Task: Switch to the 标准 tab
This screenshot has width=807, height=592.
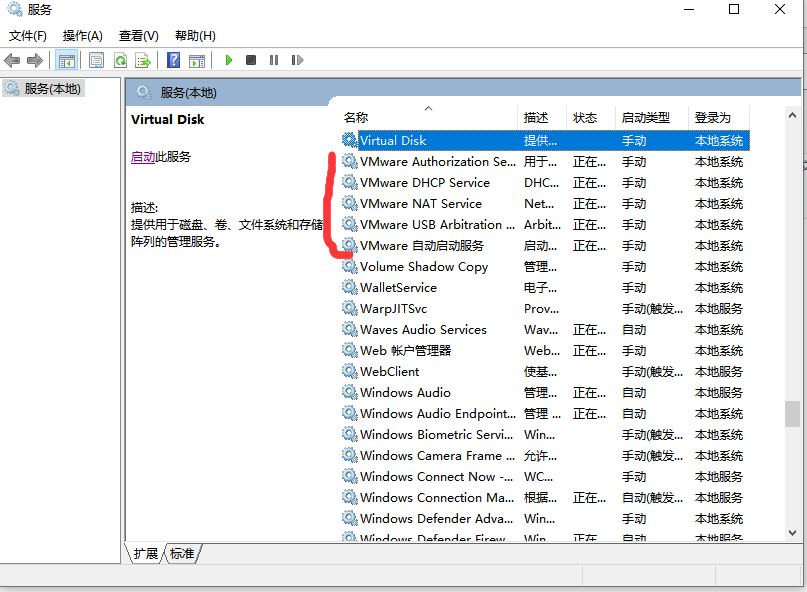Action: [182, 553]
